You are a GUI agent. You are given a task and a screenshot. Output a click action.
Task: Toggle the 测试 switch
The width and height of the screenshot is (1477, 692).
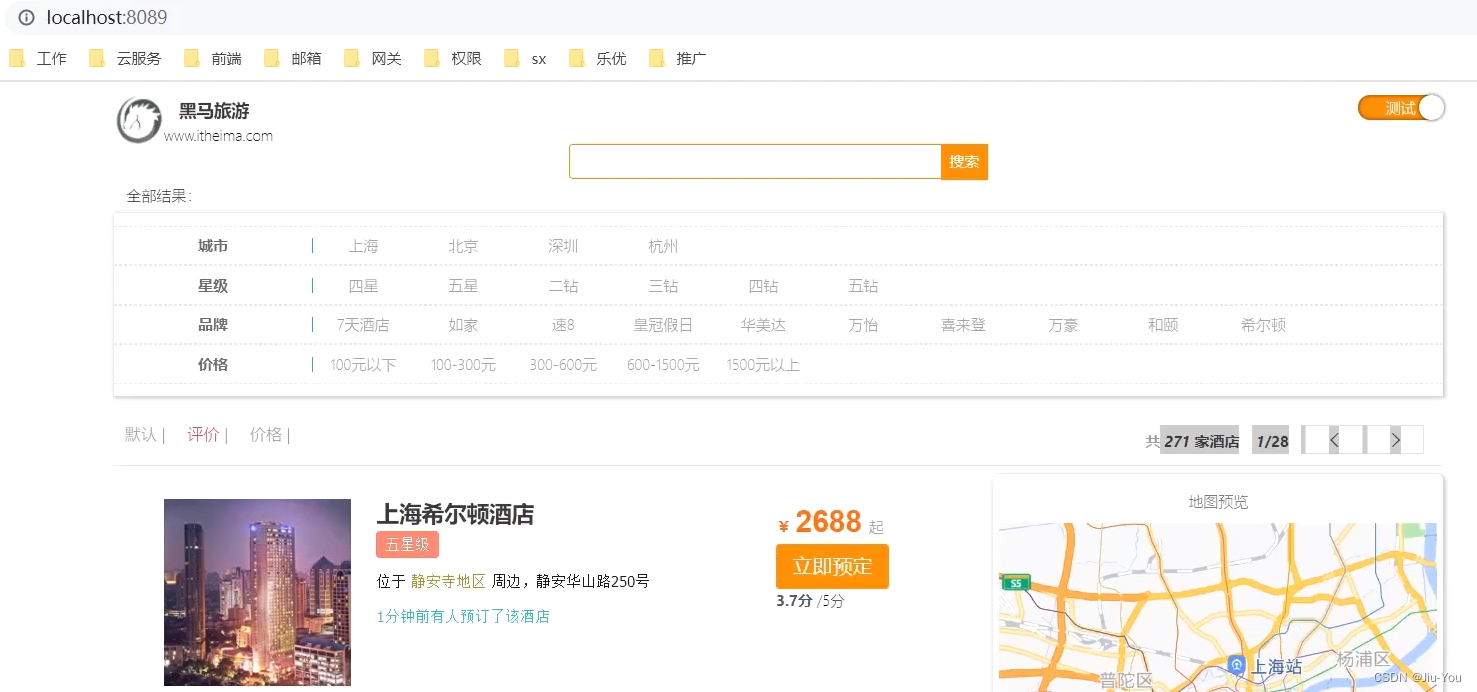pos(1401,108)
